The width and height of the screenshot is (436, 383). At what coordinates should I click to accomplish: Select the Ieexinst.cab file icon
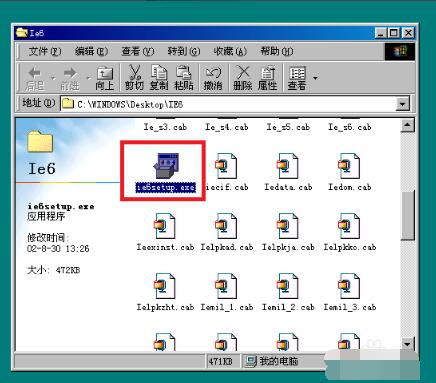pyautogui.click(x=165, y=226)
